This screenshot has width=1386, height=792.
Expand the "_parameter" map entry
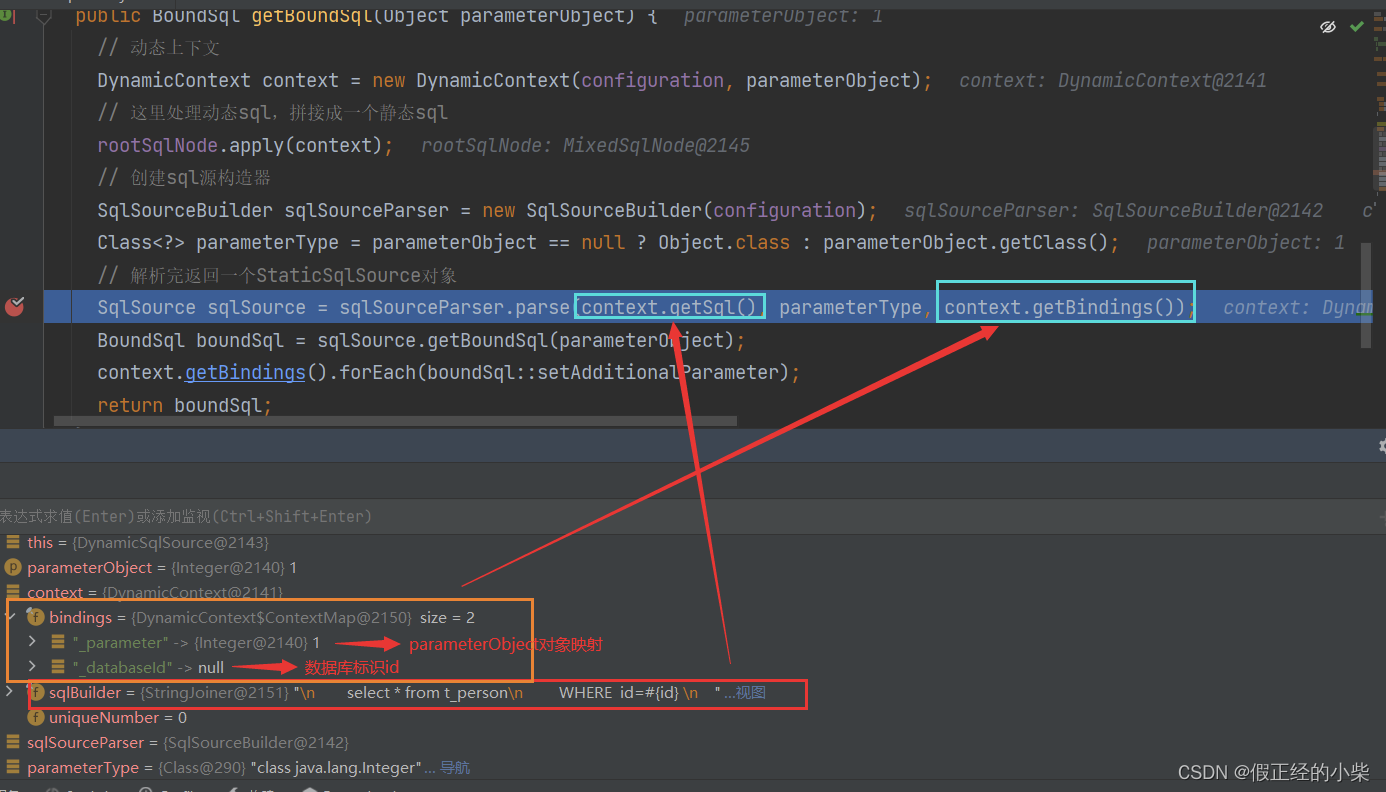32,642
